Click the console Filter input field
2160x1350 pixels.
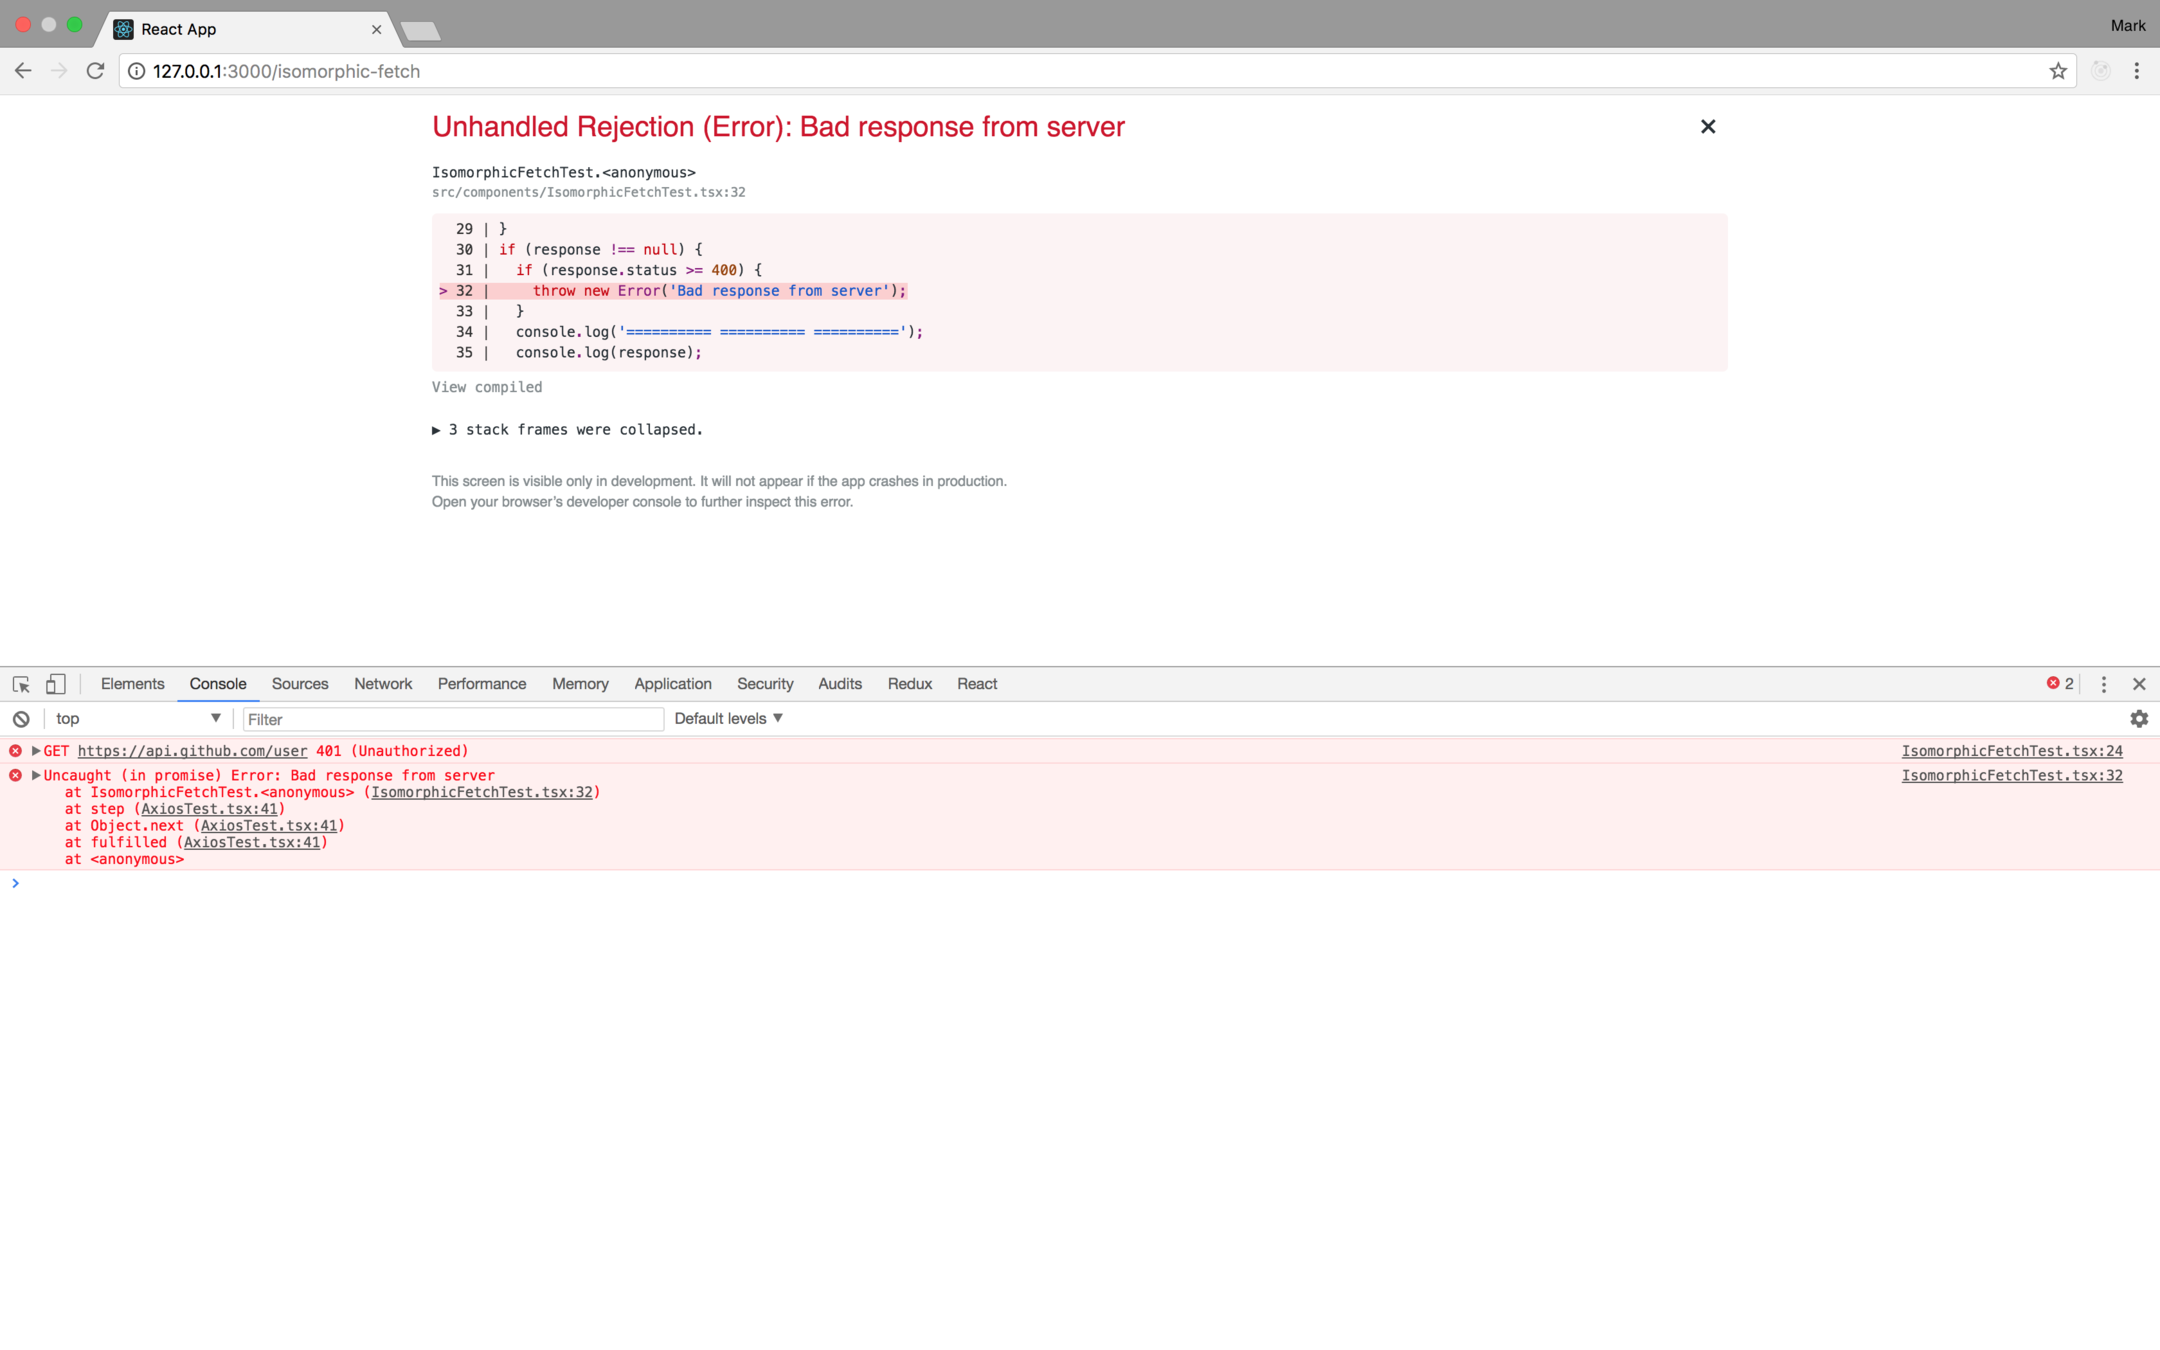point(452,719)
